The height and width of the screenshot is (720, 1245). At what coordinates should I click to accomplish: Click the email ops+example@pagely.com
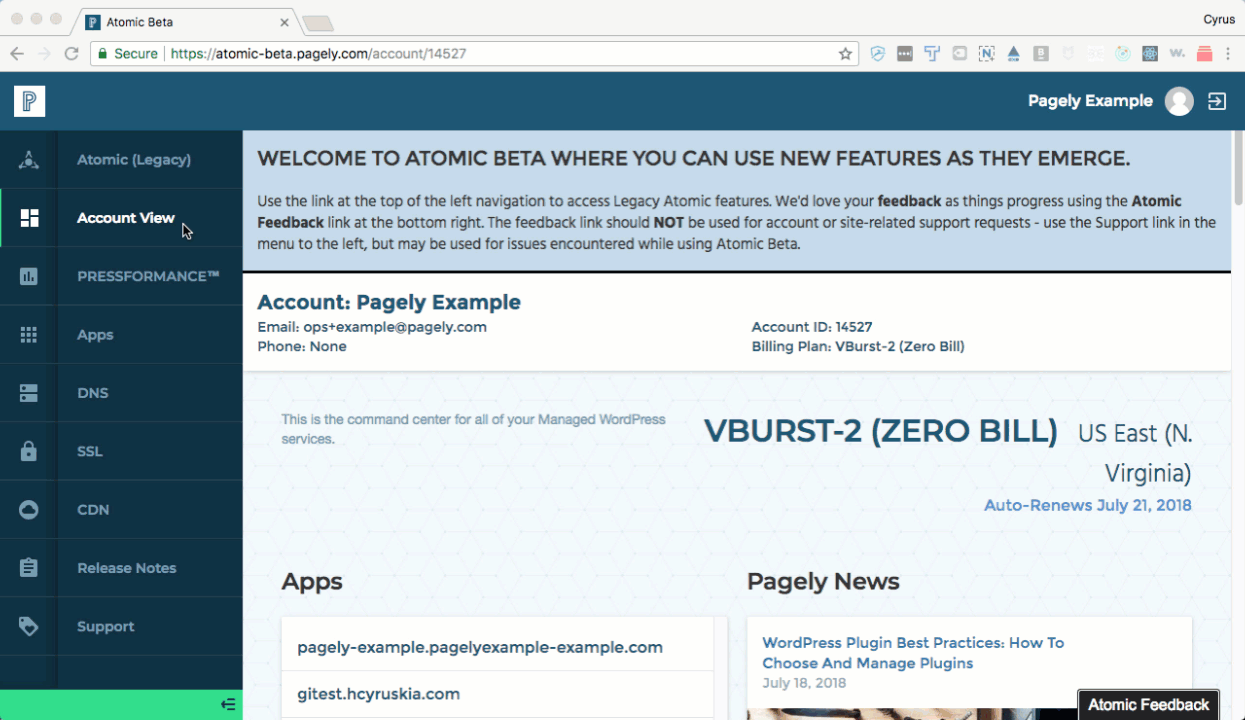point(395,327)
